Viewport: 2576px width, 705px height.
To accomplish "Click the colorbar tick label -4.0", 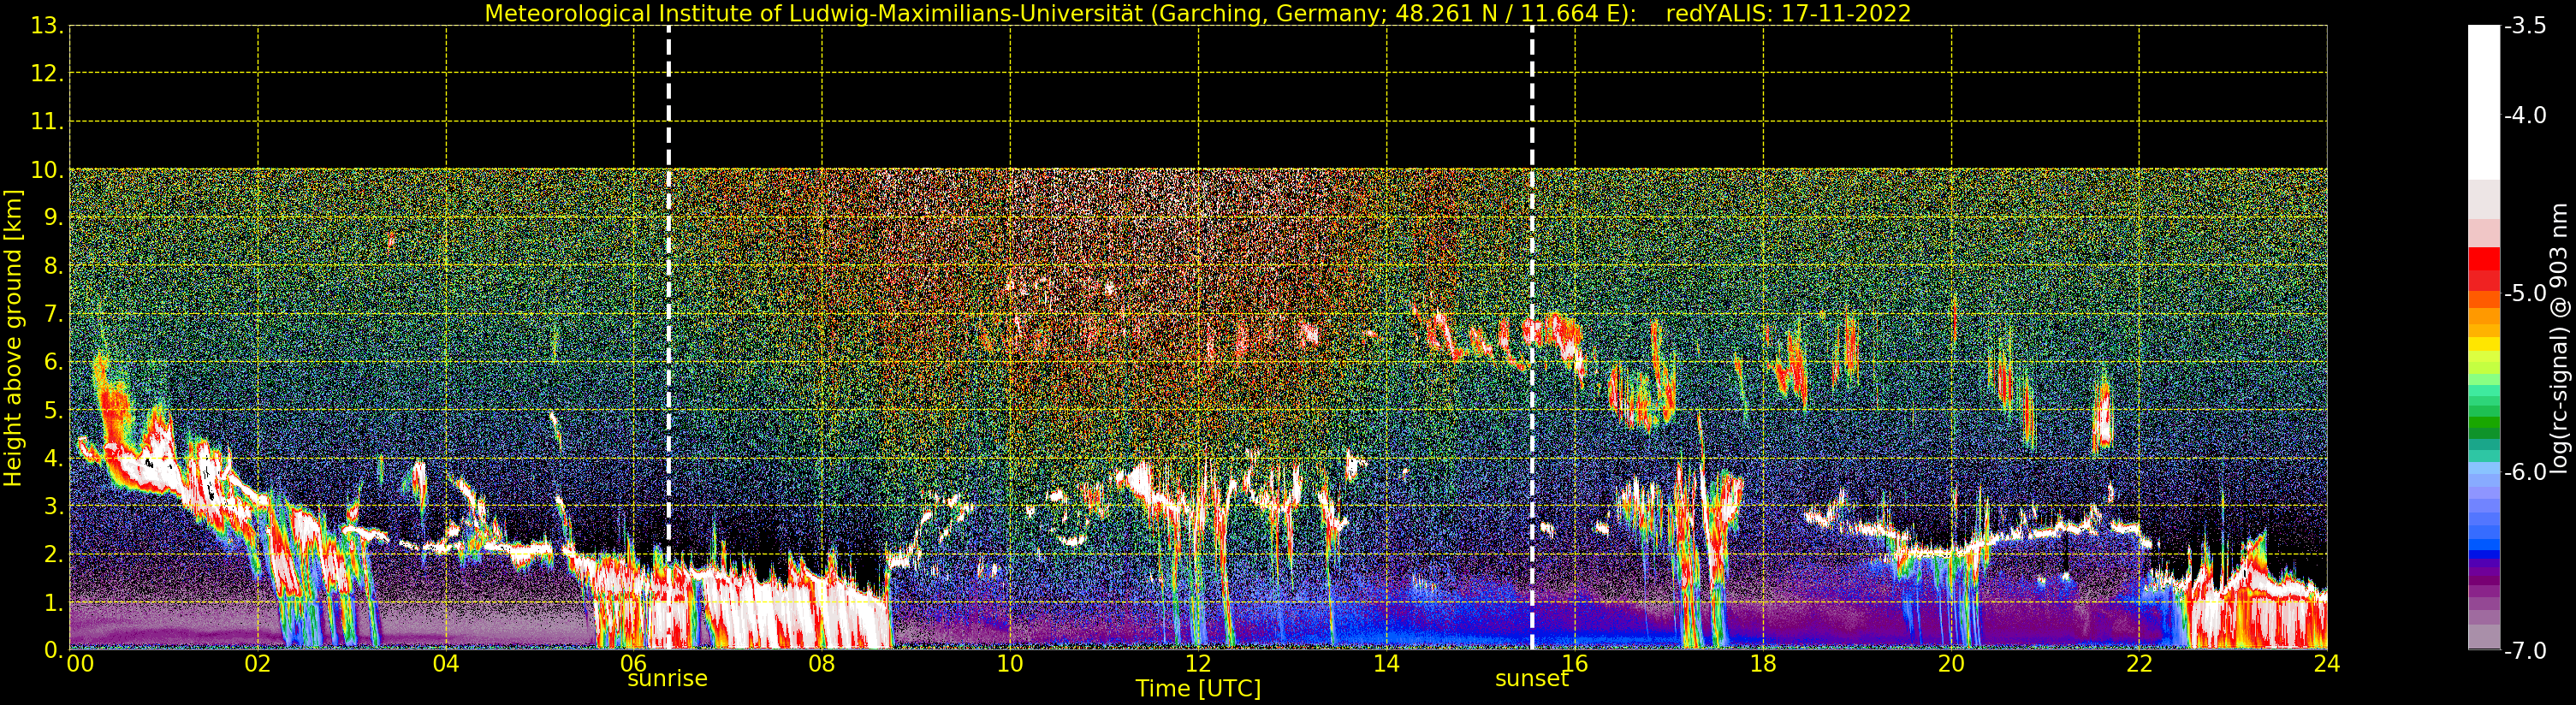I will (2526, 116).
